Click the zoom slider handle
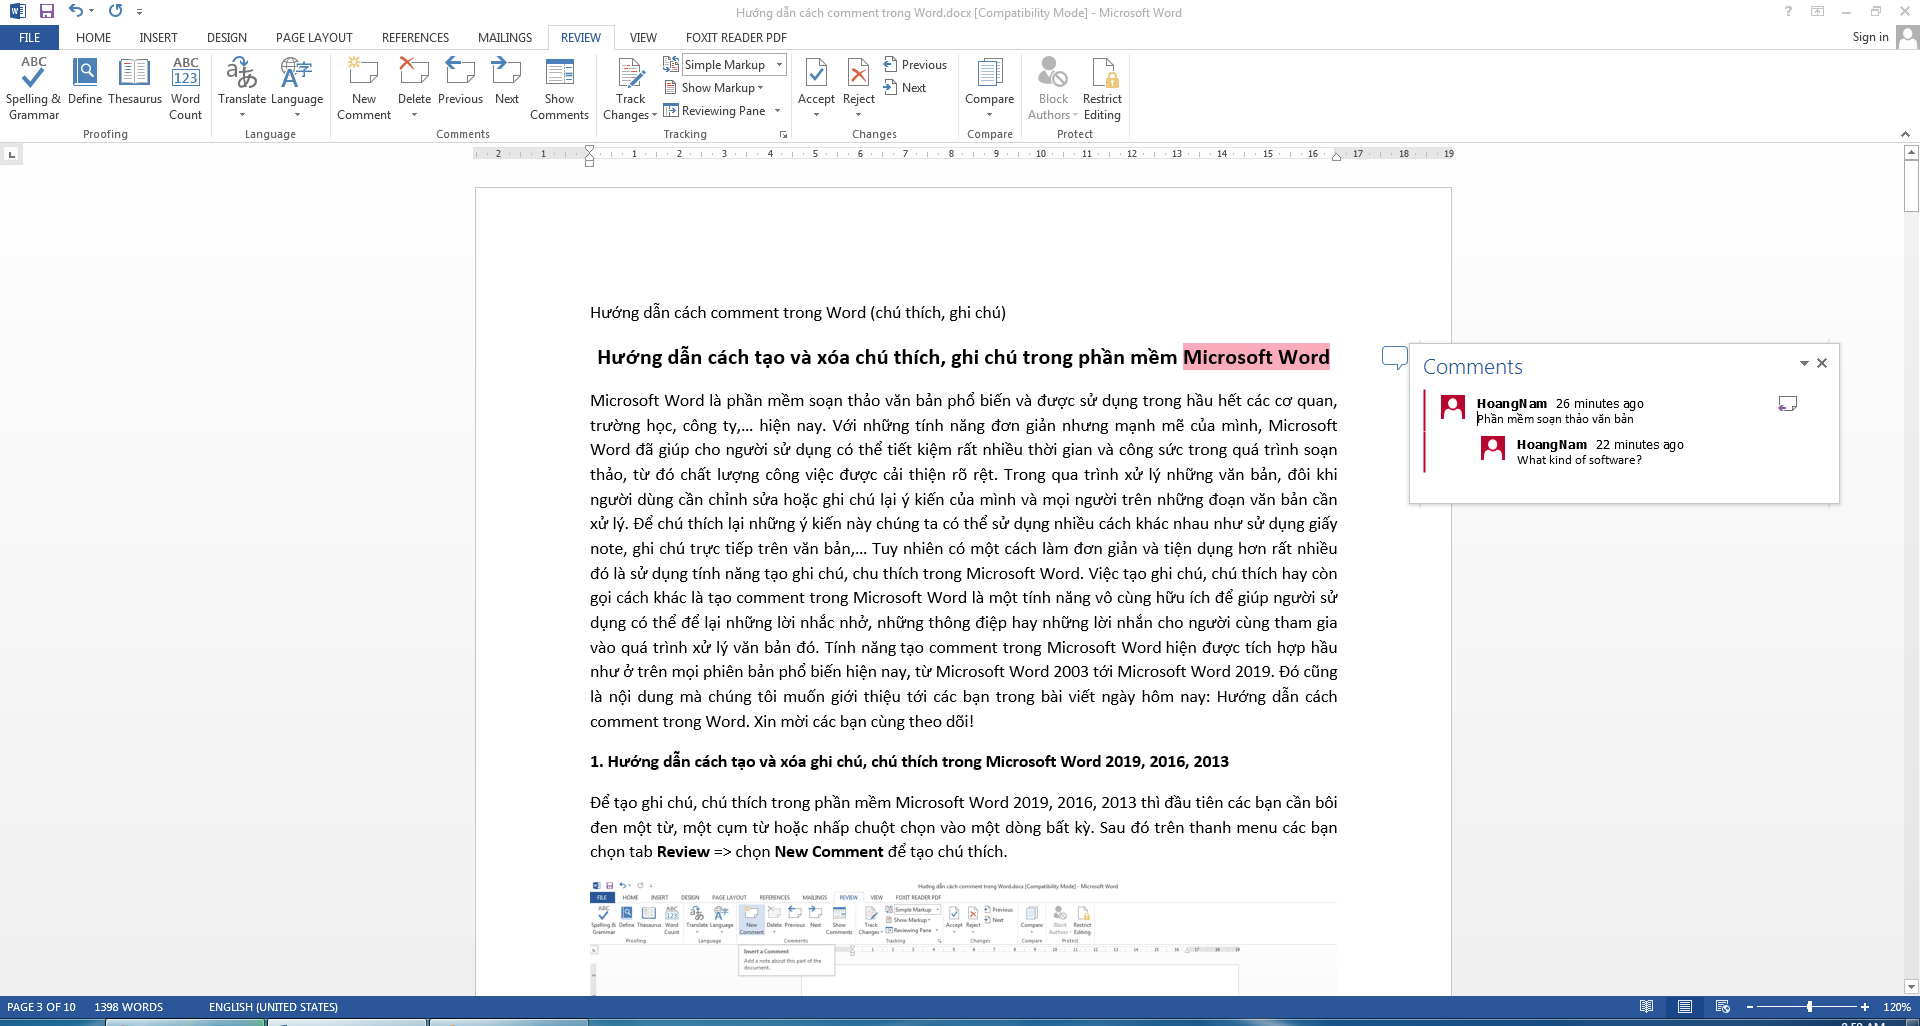1920x1026 pixels. point(1809,1007)
